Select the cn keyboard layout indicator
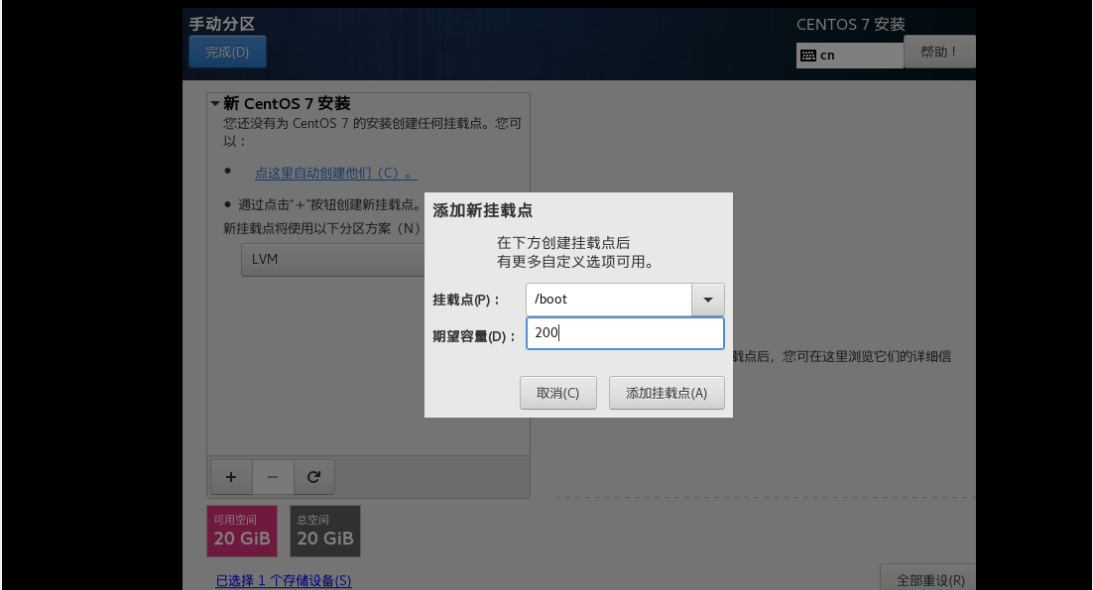 [850, 56]
